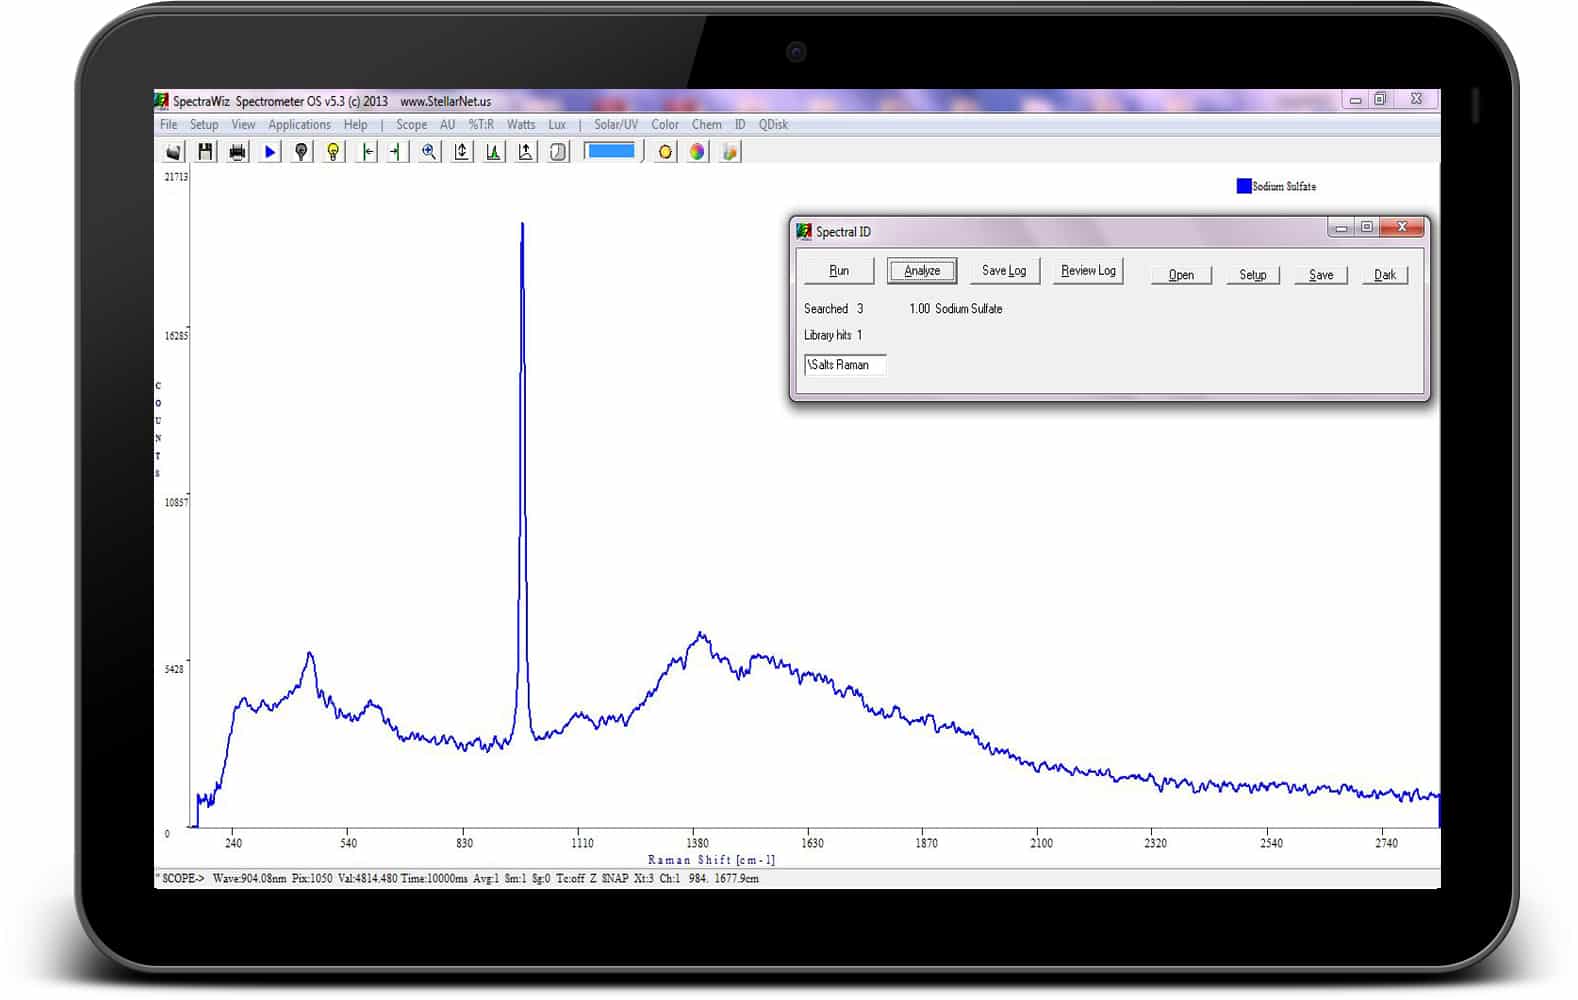Click the Time:10000ms status bar entry
The width and height of the screenshot is (1578, 1000).
[x=434, y=879]
